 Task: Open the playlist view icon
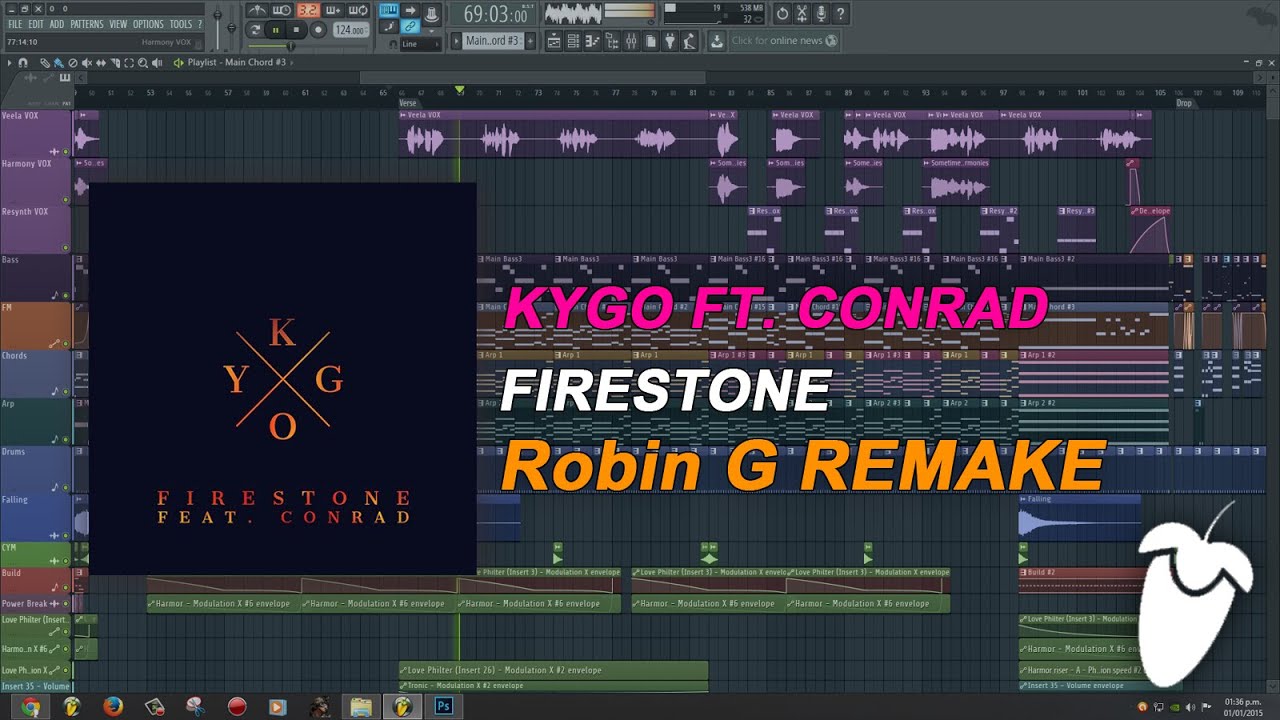pos(552,41)
